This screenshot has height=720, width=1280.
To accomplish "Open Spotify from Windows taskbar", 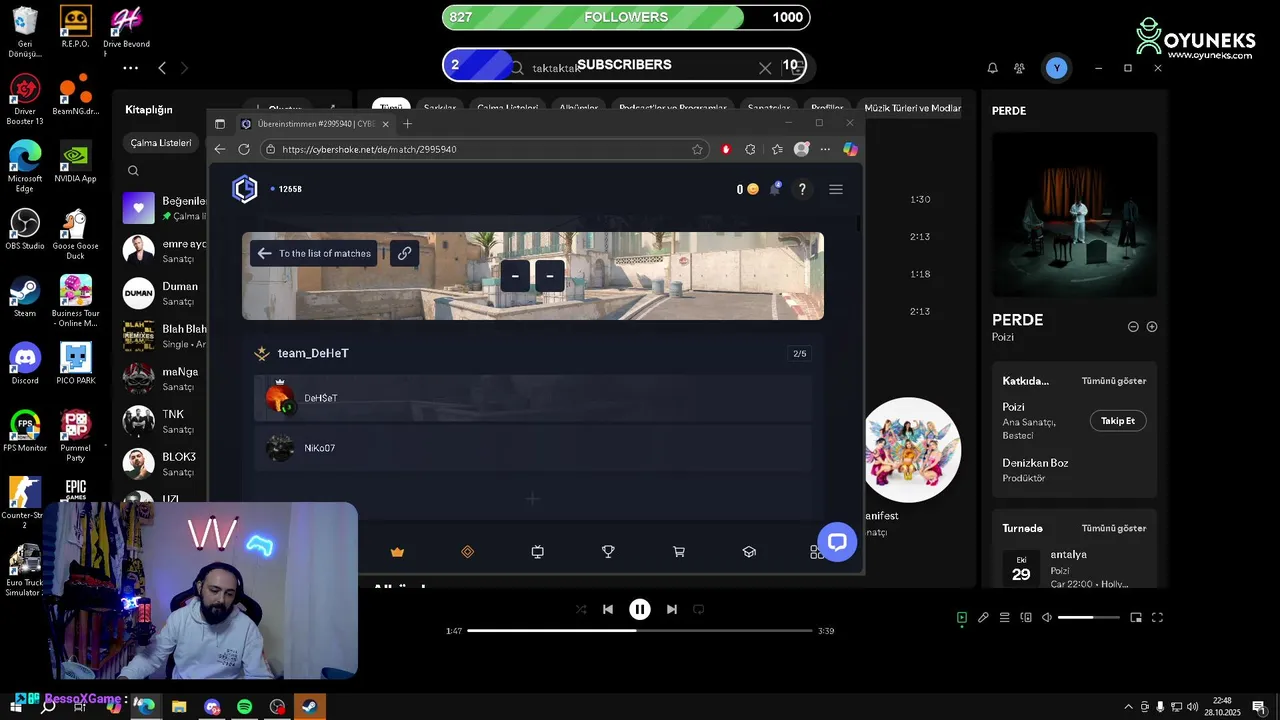I will (x=245, y=706).
